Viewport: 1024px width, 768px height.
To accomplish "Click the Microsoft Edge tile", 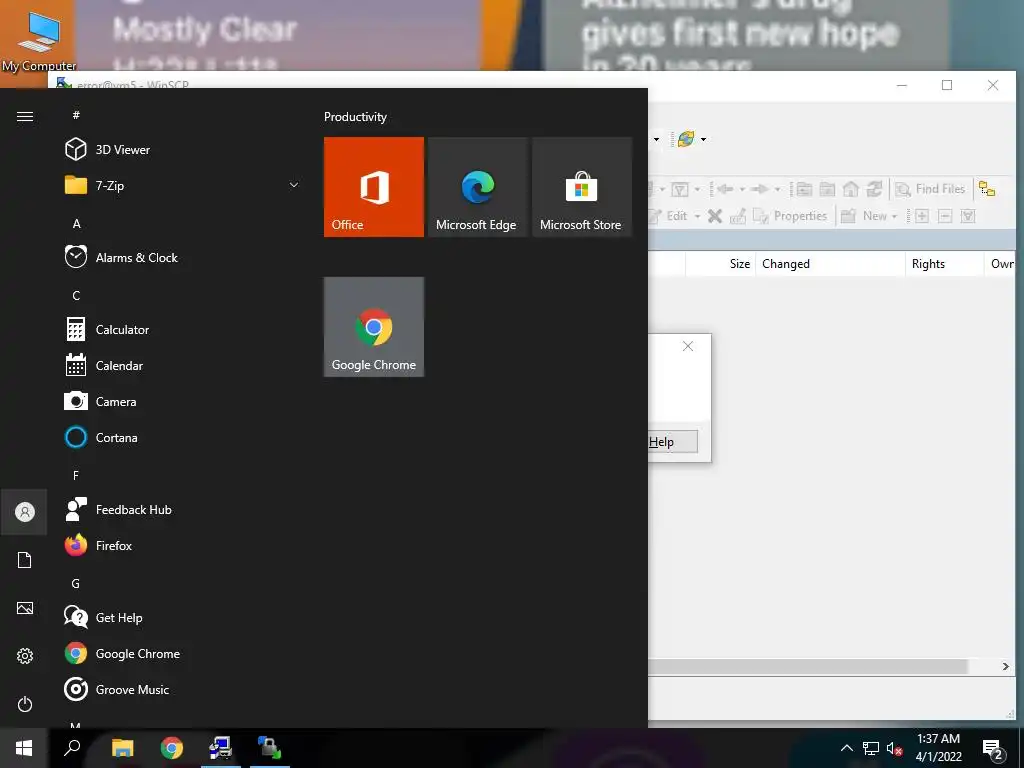I will coord(477,187).
